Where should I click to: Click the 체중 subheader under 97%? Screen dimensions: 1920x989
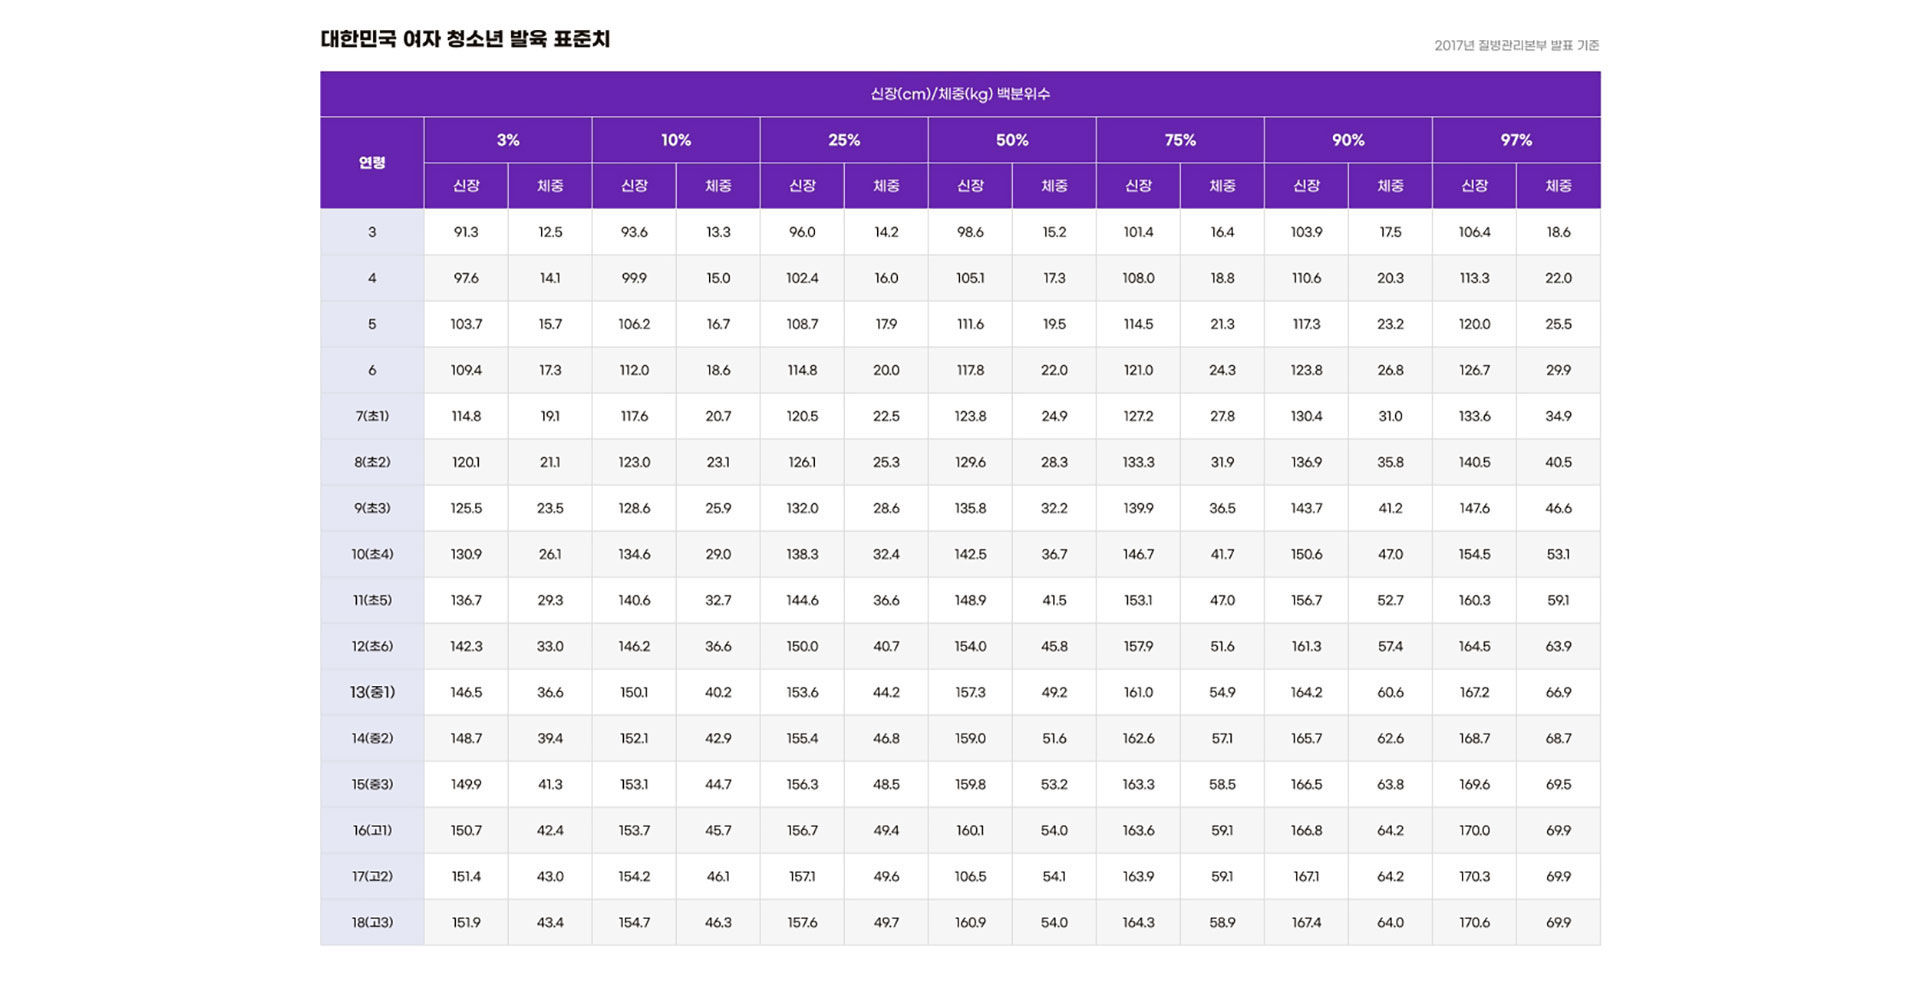point(1558,186)
